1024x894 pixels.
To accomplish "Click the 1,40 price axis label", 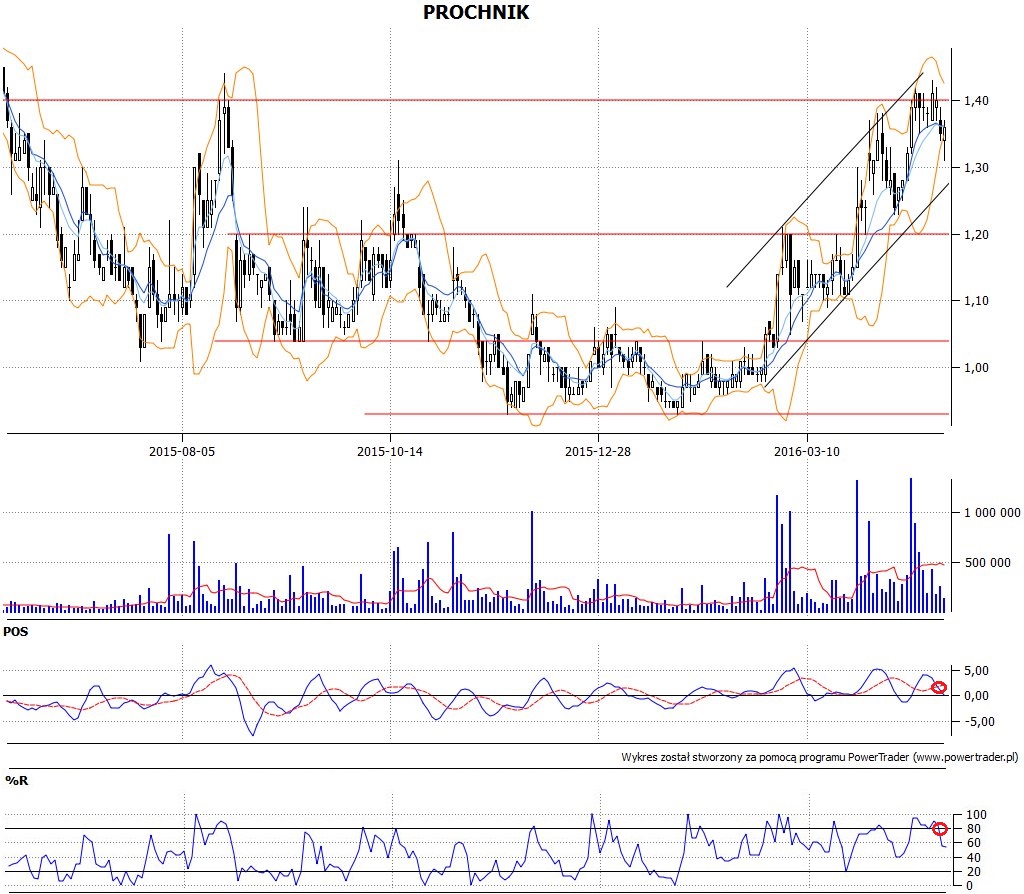I will click(x=976, y=101).
